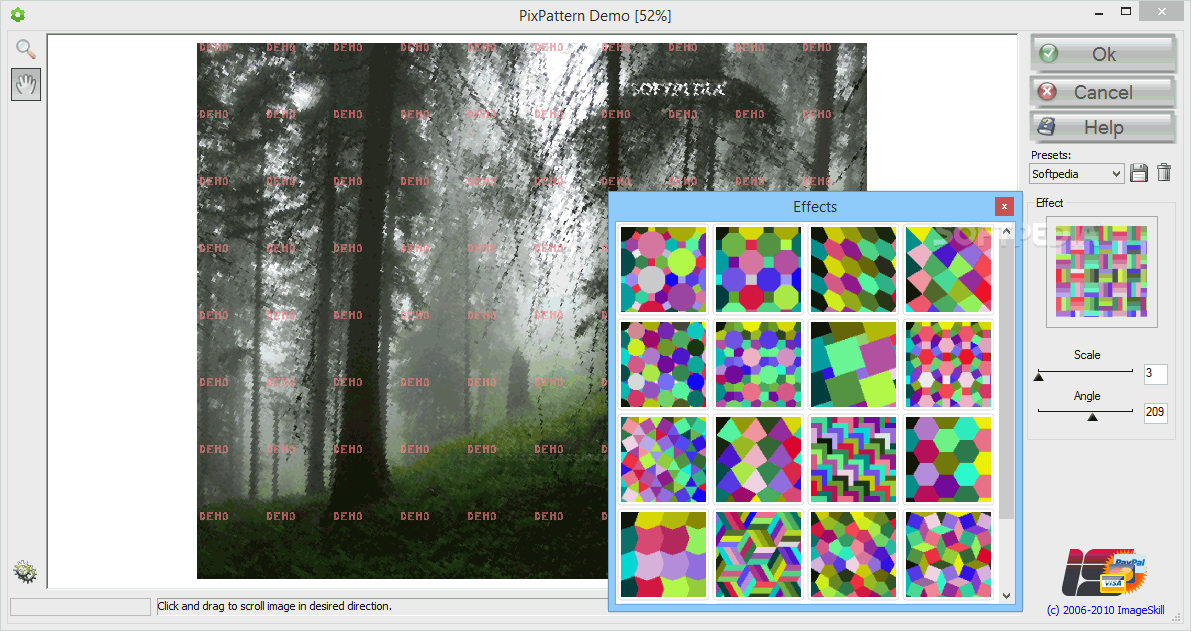Image resolution: width=1191 pixels, height=631 pixels.
Task: Adjust the Scale slider
Action: click(x=1085, y=373)
